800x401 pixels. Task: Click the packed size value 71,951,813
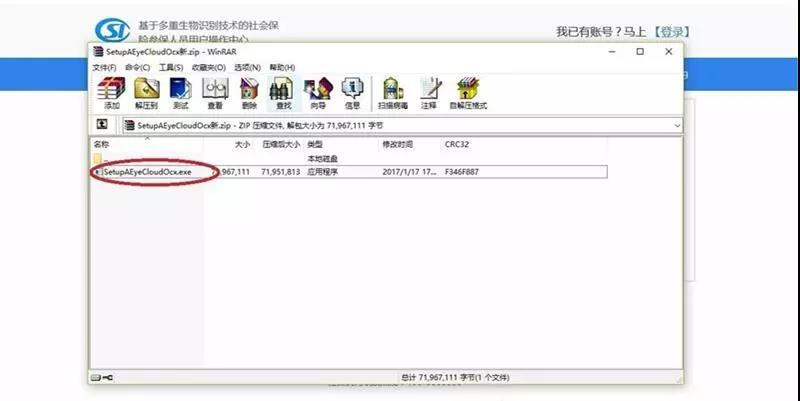click(x=281, y=172)
